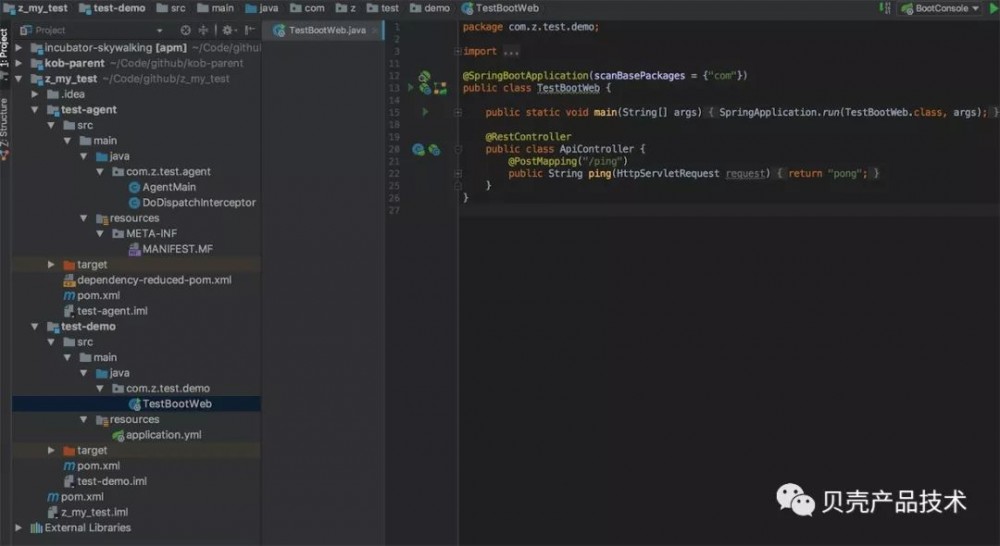Expand the kob-parent project node
Image resolution: width=1000 pixels, height=546 pixels.
click(18, 63)
